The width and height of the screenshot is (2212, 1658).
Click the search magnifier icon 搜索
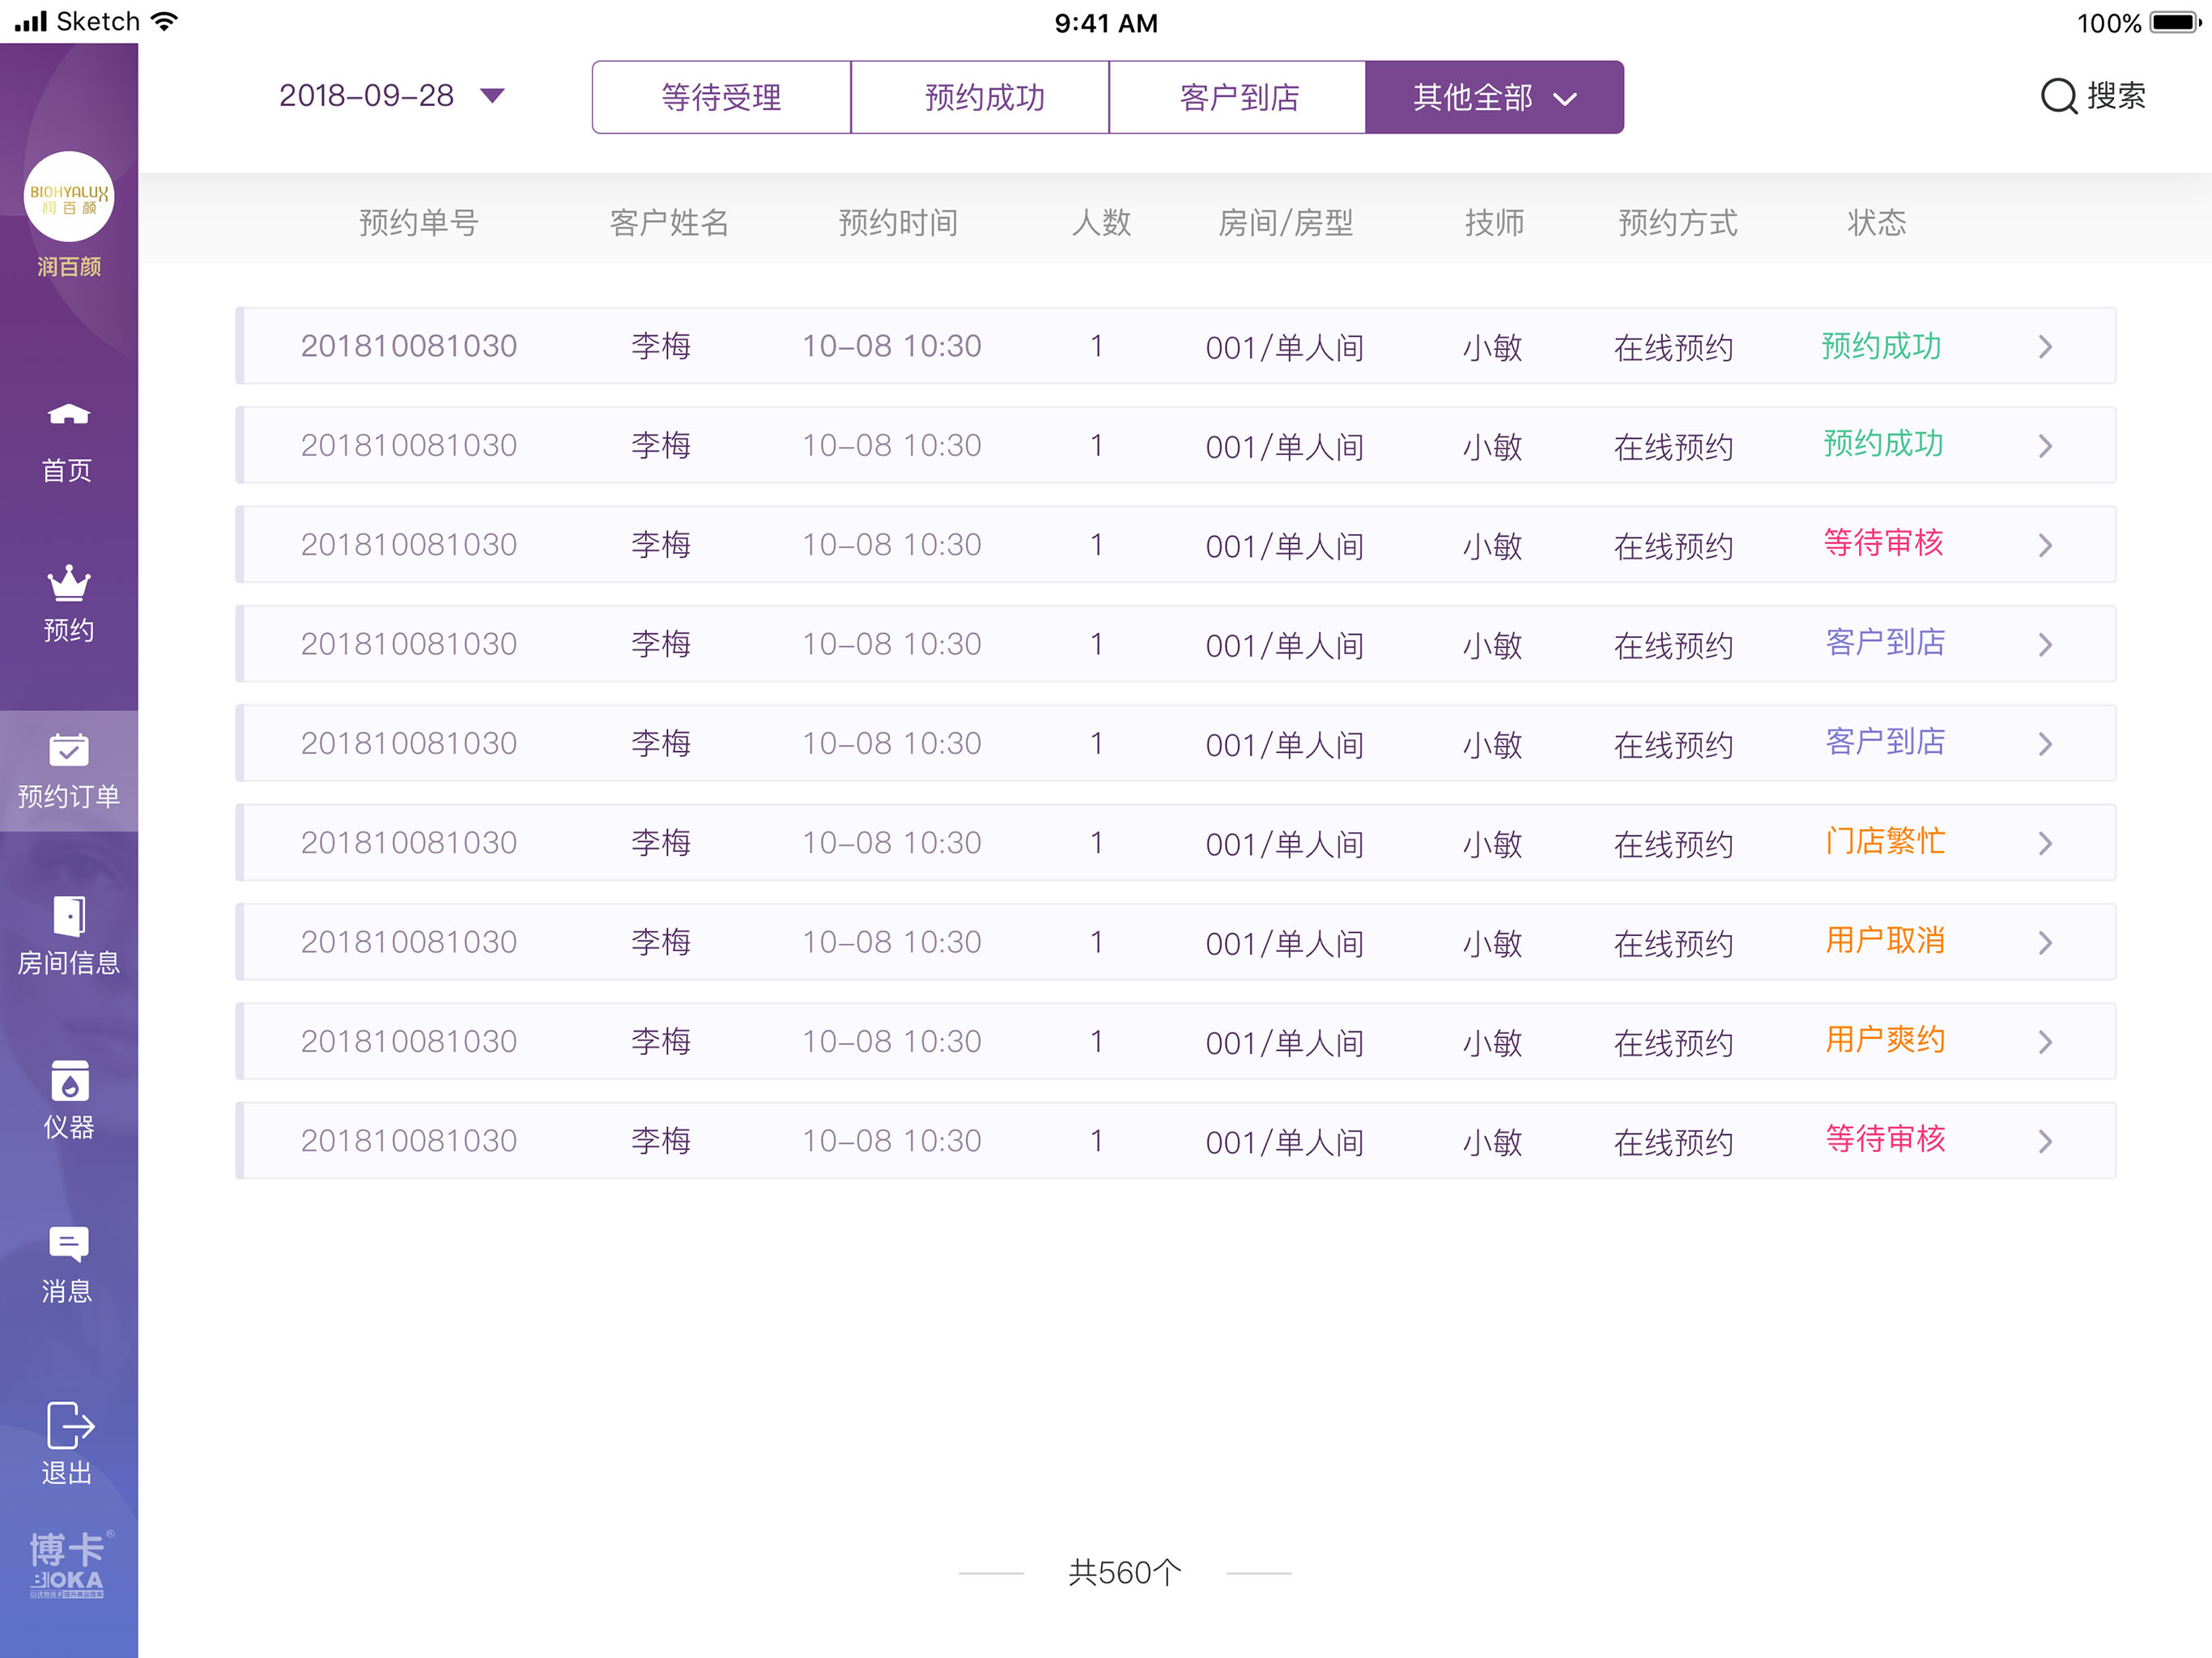coord(2058,97)
